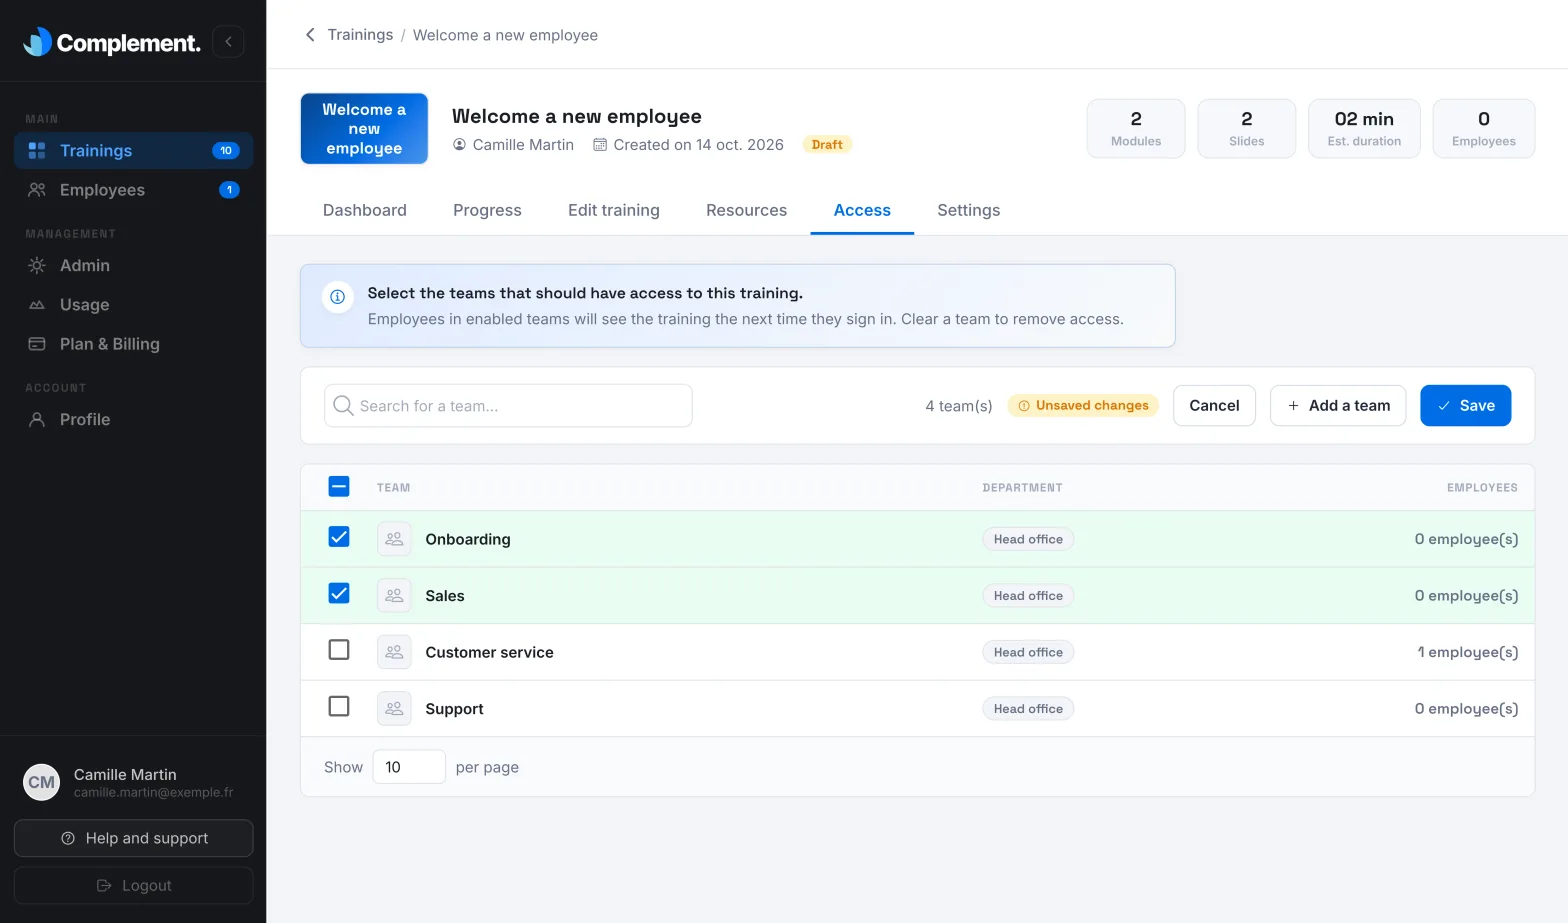Click the Trainings breadcrumb link

[360, 35]
